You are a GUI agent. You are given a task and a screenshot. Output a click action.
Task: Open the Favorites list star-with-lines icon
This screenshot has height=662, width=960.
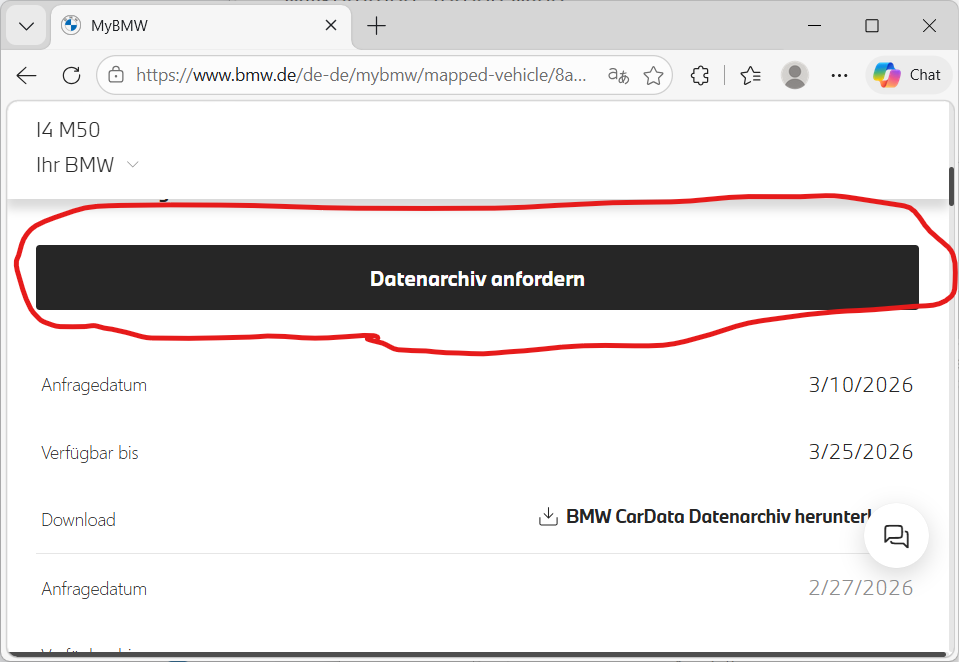click(750, 75)
